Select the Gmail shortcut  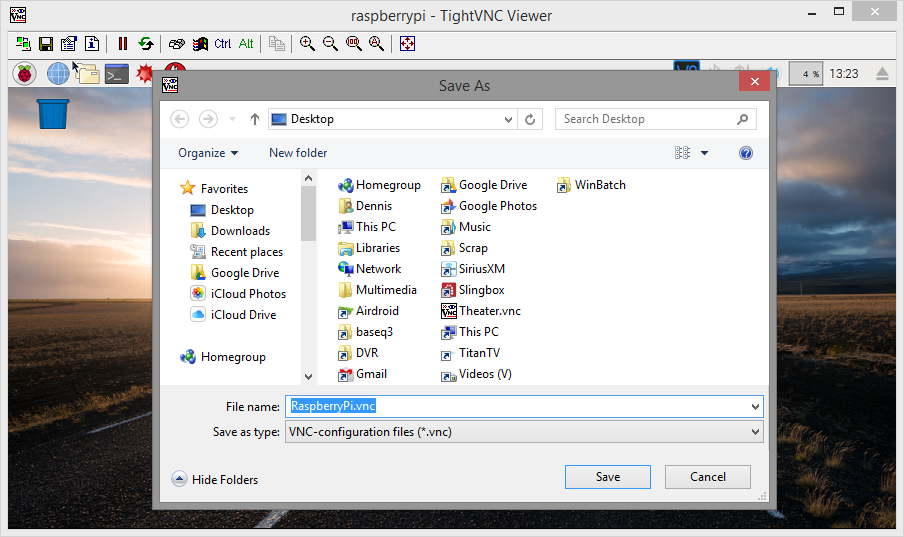point(362,374)
